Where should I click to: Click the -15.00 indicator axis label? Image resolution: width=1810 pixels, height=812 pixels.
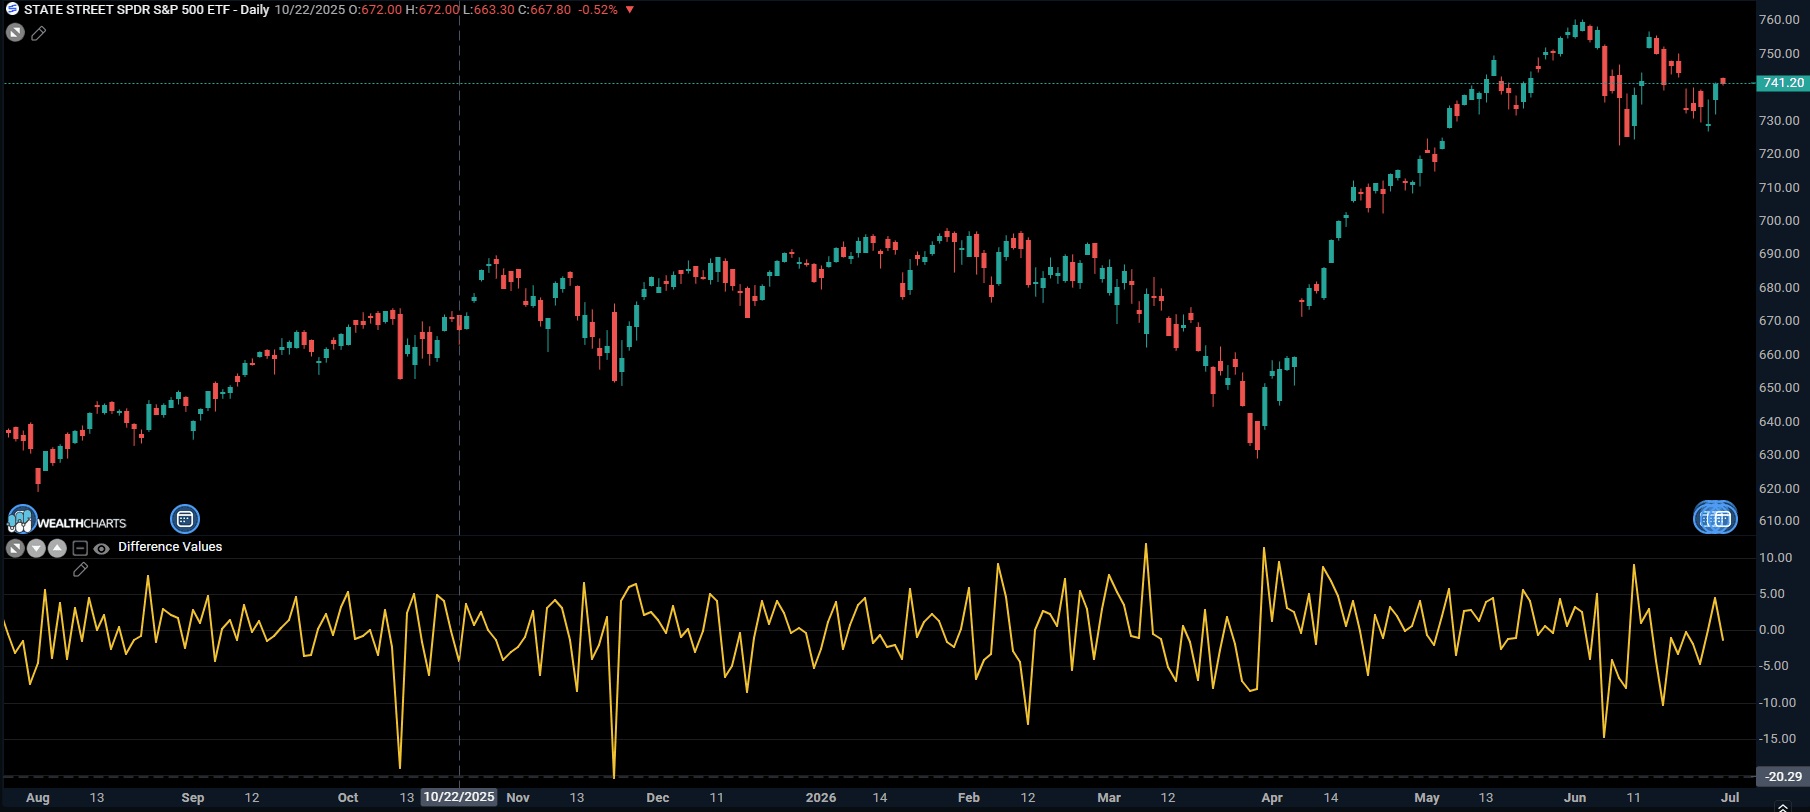coord(1778,738)
